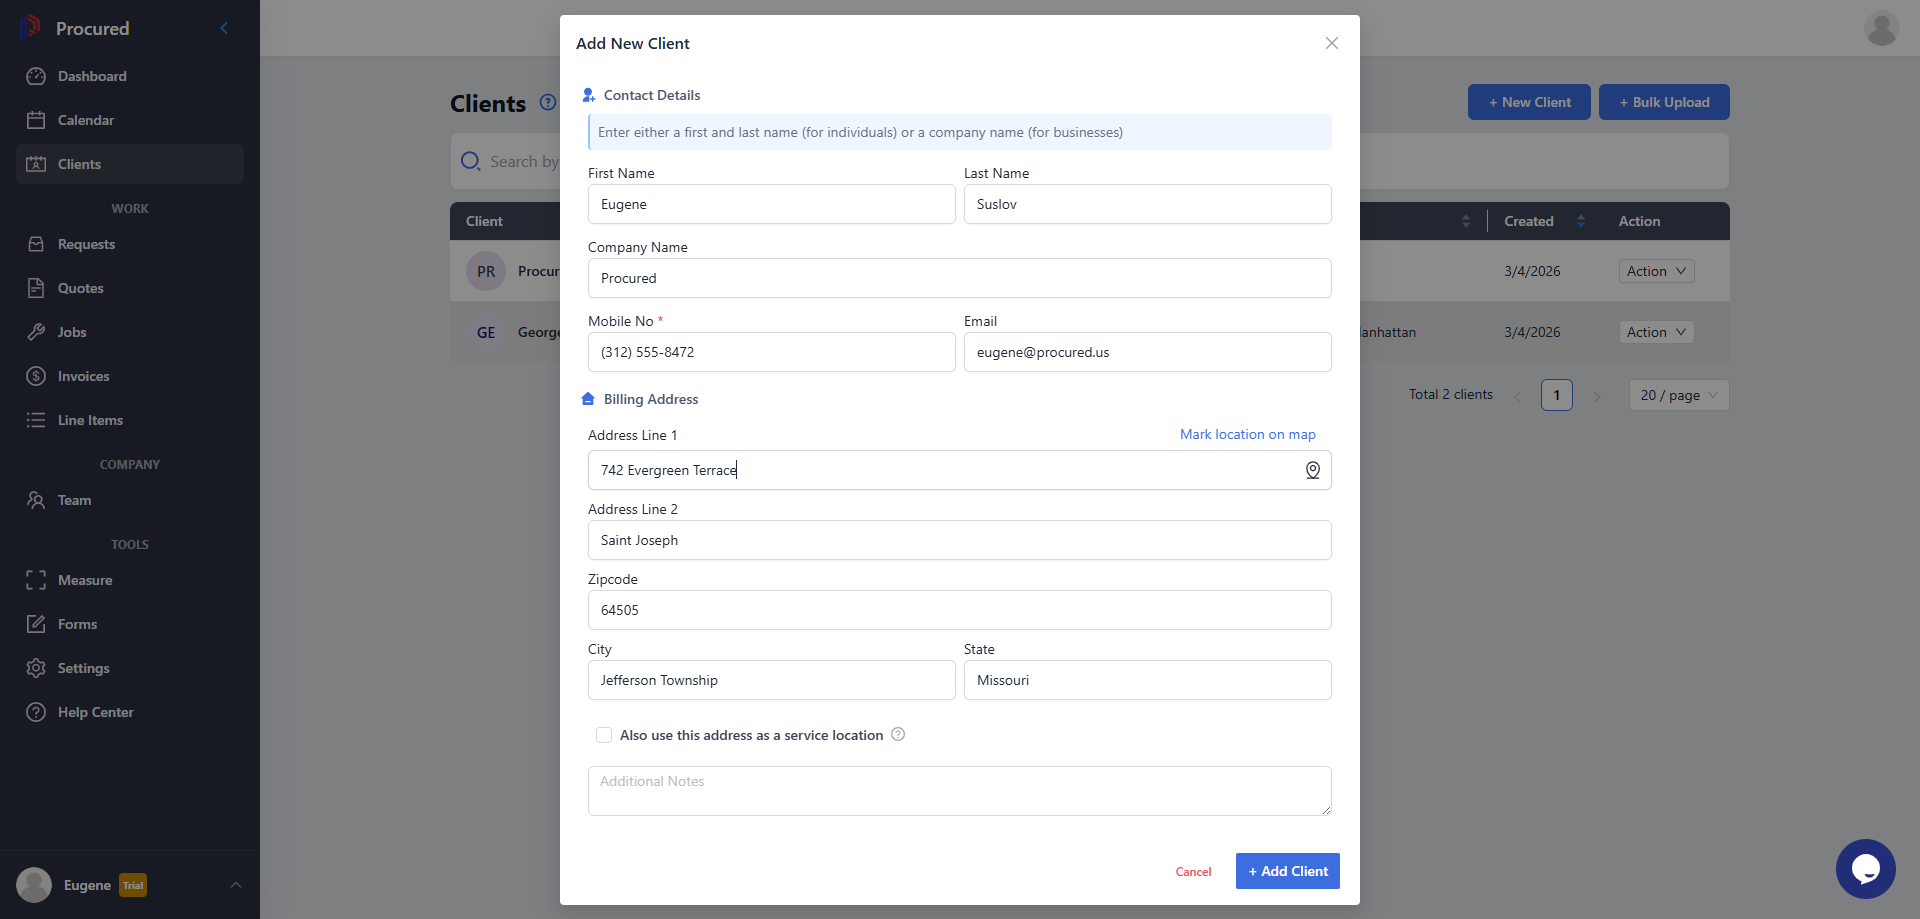Expand the Eugene account menu in the sidebar
This screenshot has width=1920, height=919.
point(236,885)
